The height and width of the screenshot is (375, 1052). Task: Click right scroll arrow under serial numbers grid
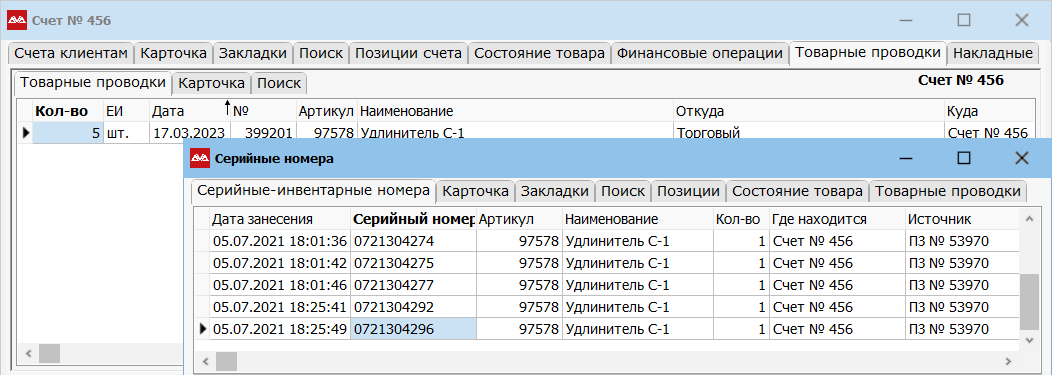pos(1012,362)
